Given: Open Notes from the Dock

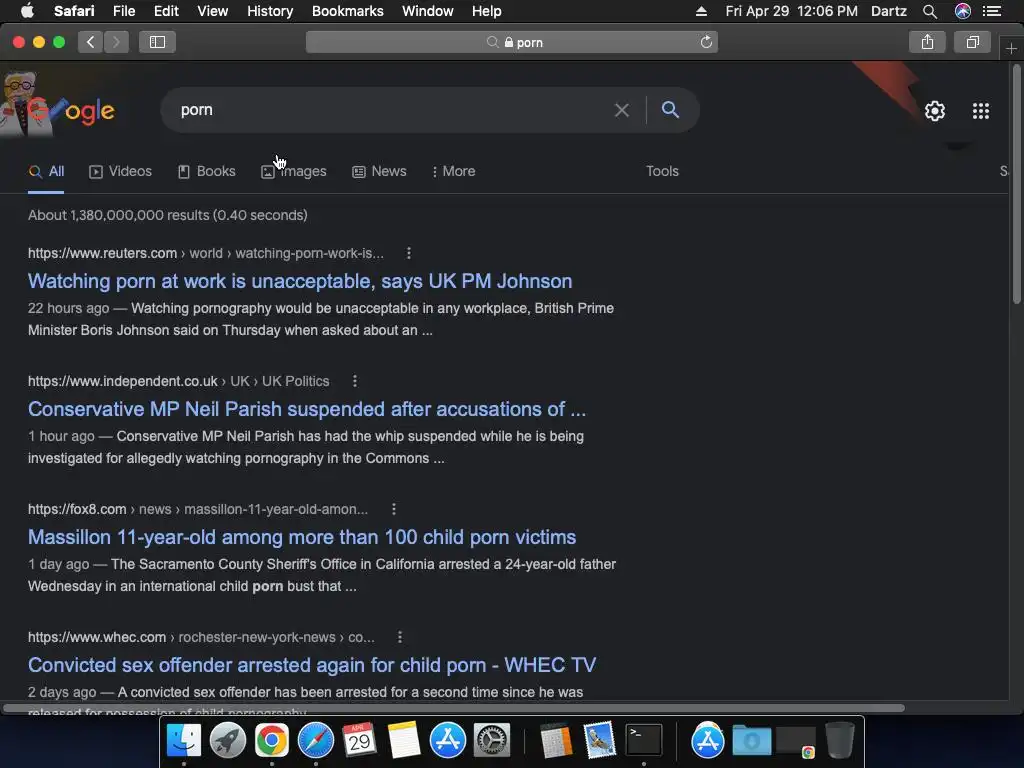Looking at the screenshot, I should tap(404, 740).
